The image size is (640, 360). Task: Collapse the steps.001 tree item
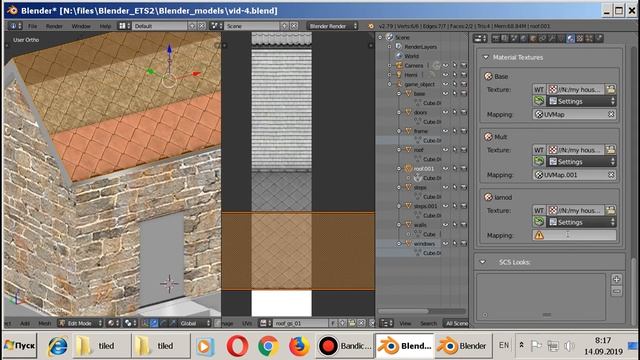tap(399, 206)
